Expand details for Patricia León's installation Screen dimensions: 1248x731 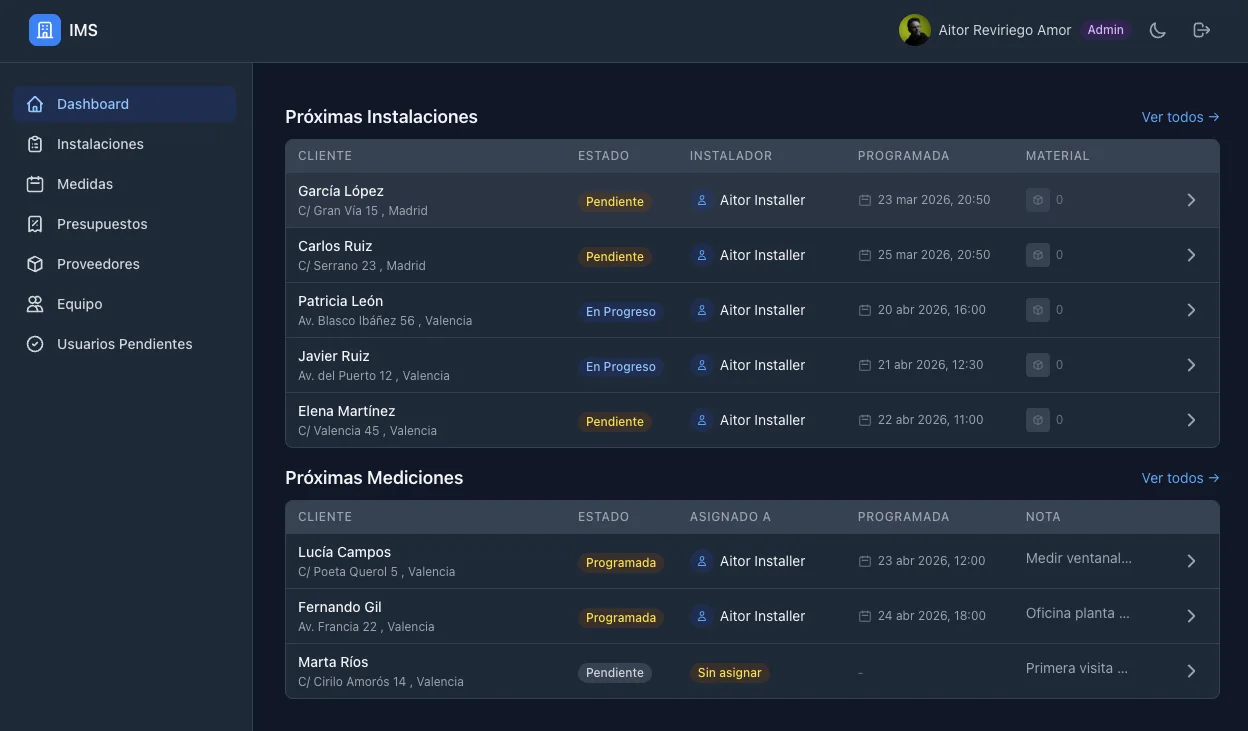coord(1191,309)
